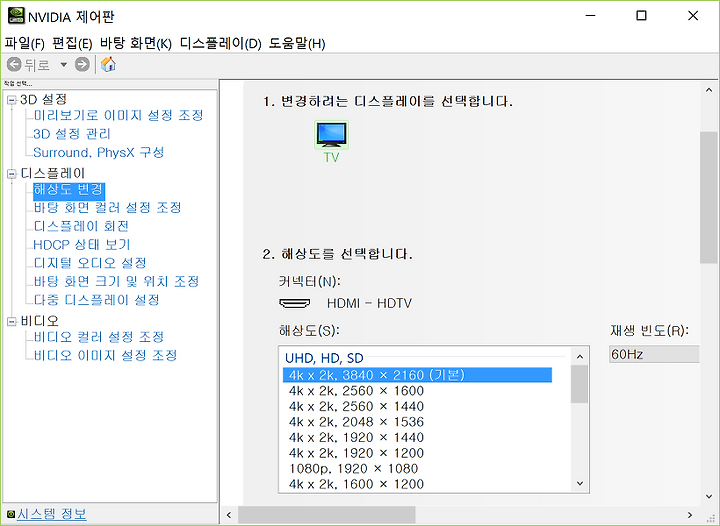Select resolution 4k x 2k, 1920 × 1200
The width and height of the screenshot is (720, 526).
356,453
